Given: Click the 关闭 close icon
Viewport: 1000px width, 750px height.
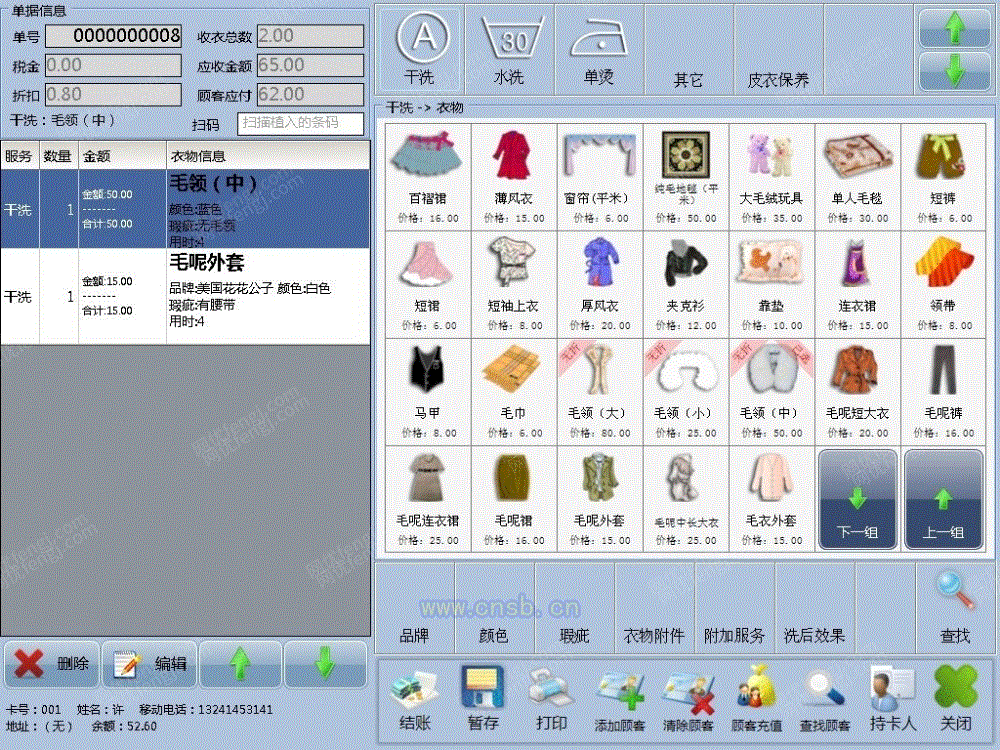Looking at the screenshot, I should point(956,700).
